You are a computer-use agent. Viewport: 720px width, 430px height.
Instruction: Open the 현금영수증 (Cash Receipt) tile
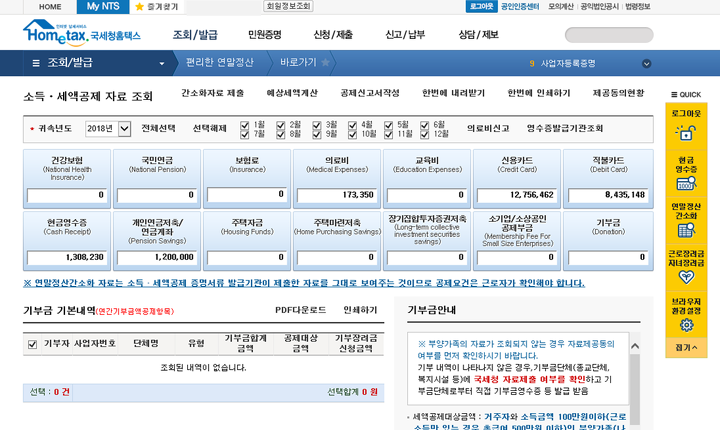point(67,241)
